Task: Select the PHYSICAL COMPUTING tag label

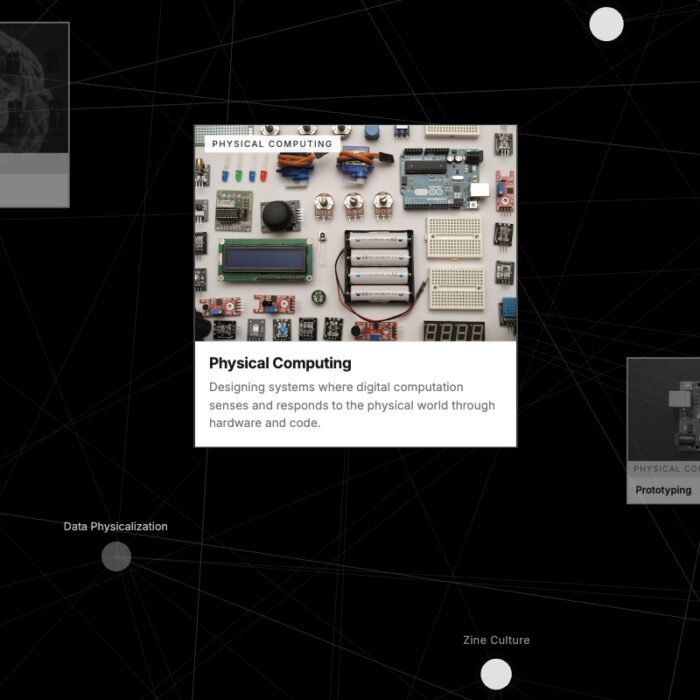Action: pos(272,144)
